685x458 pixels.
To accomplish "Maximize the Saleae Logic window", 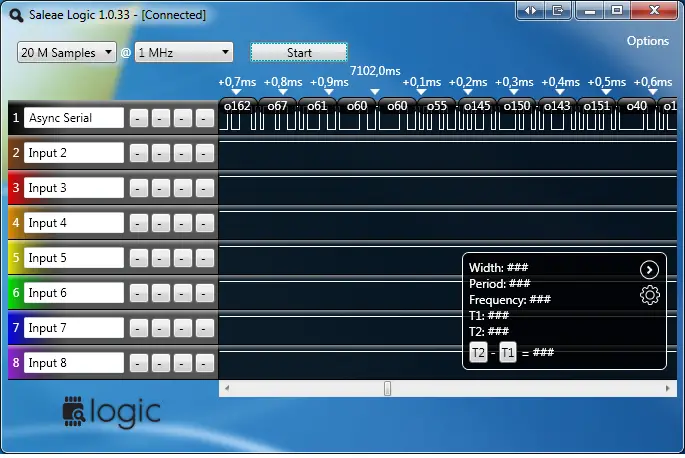I will click(x=617, y=10).
